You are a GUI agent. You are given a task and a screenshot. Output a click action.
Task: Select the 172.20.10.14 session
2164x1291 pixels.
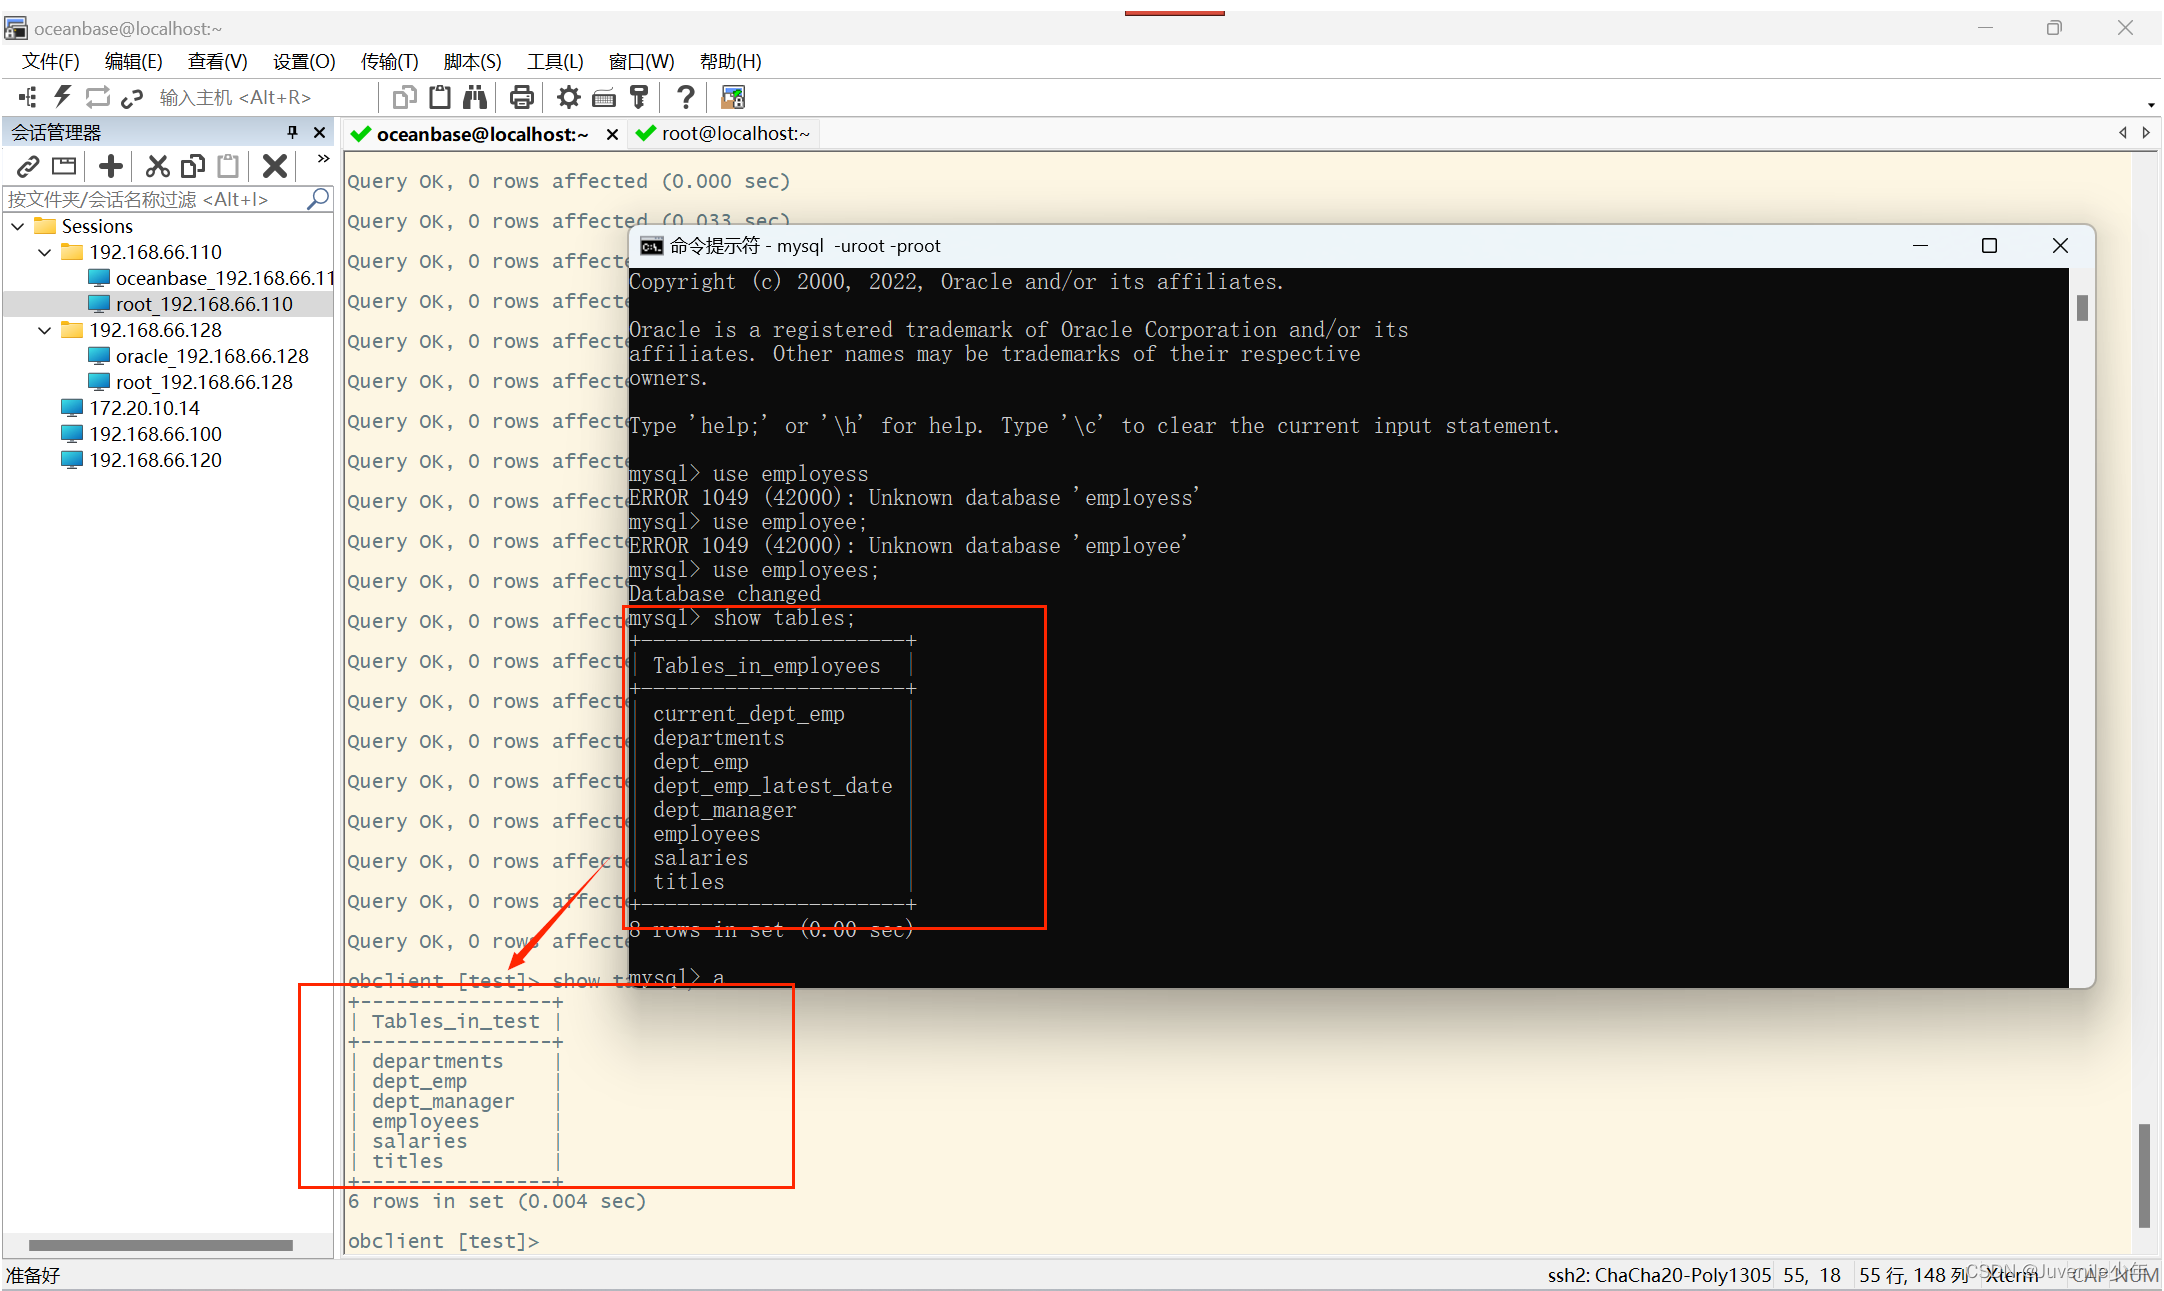(x=131, y=408)
